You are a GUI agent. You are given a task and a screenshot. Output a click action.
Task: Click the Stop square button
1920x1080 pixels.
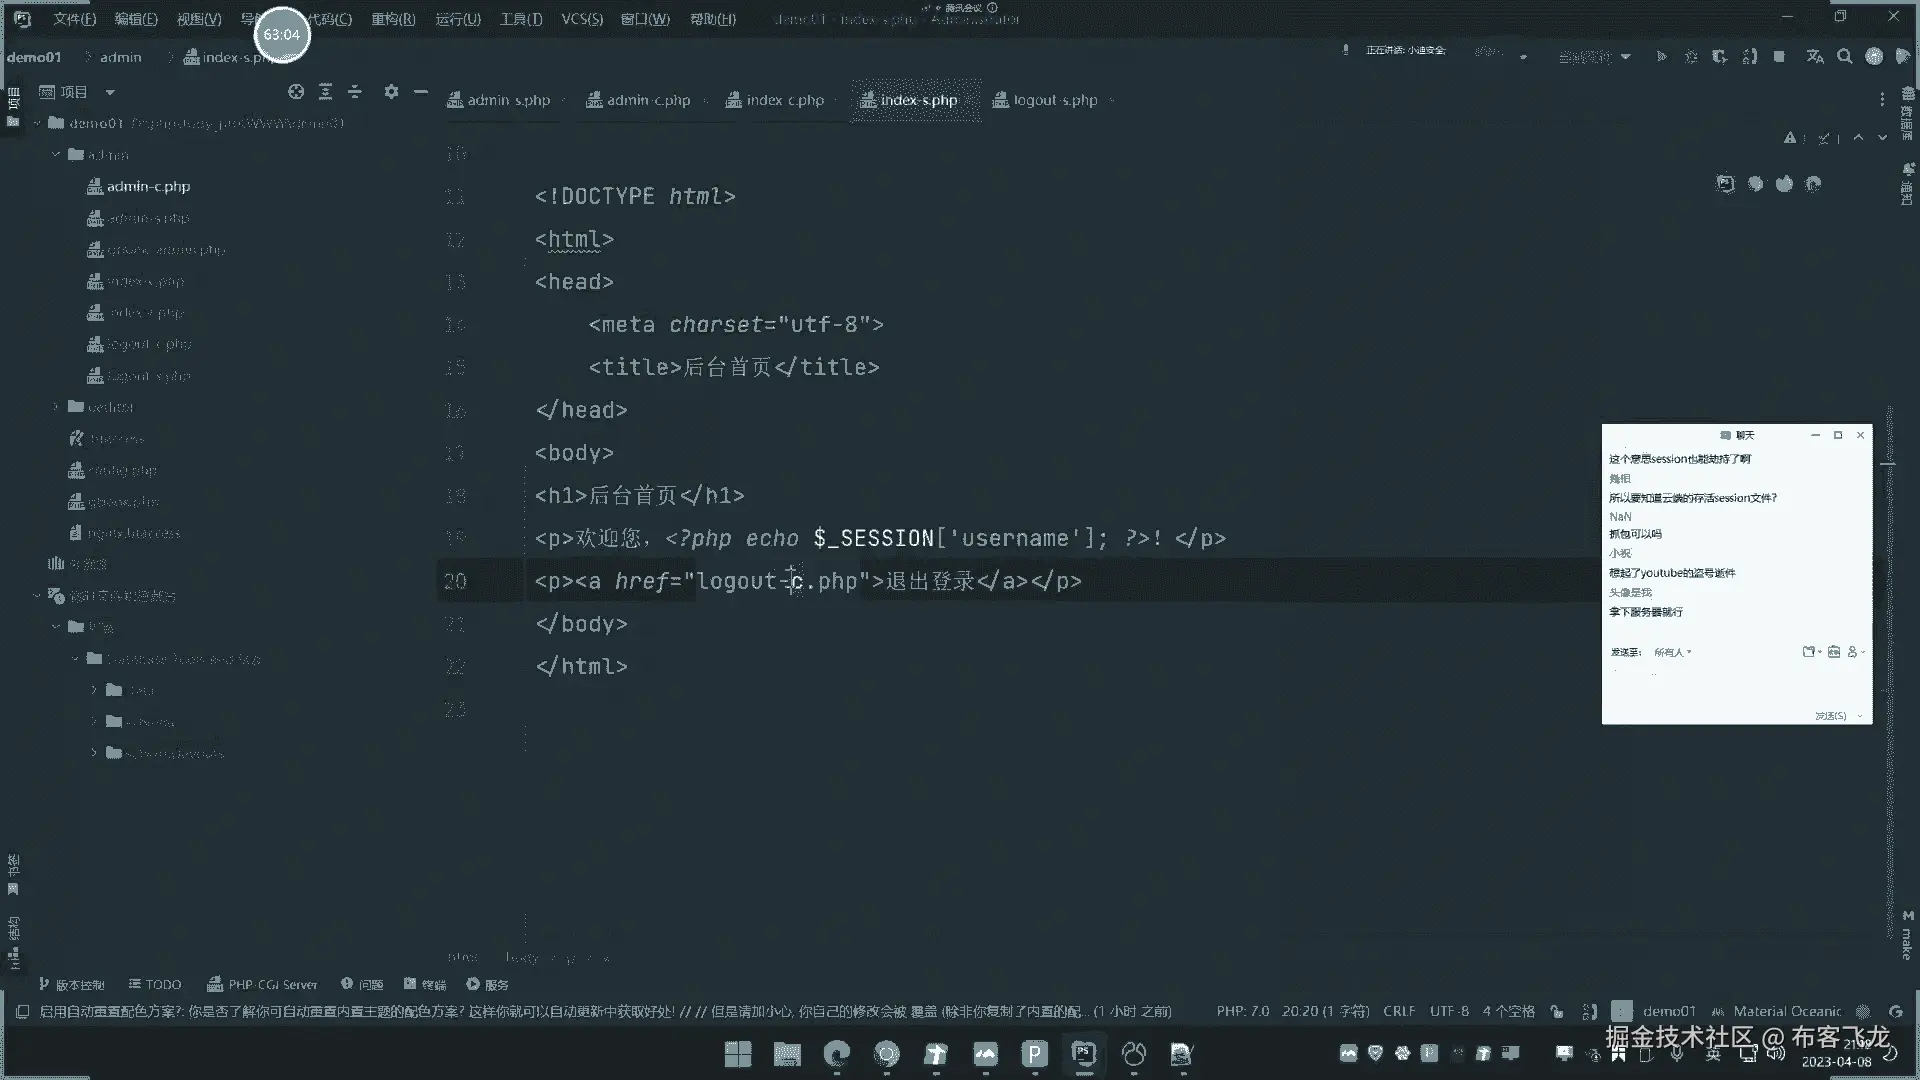(x=1779, y=57)
